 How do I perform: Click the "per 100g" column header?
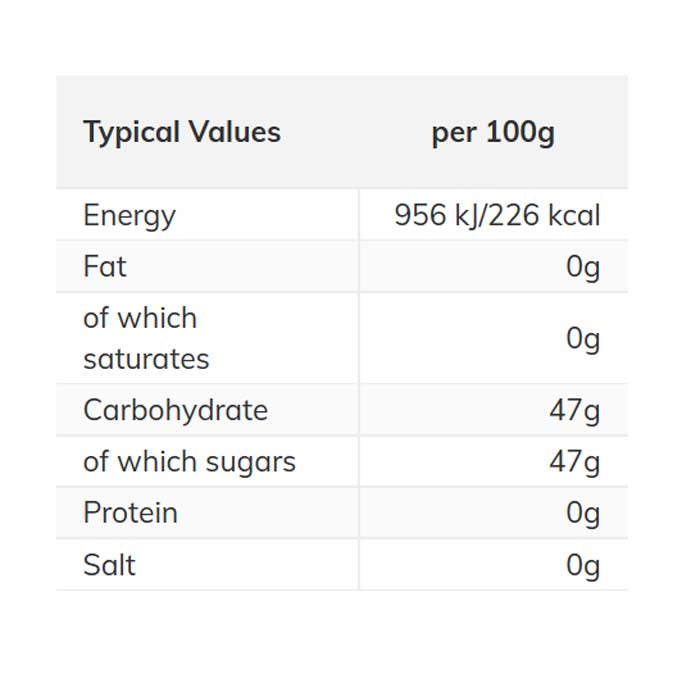coord(493,132)
